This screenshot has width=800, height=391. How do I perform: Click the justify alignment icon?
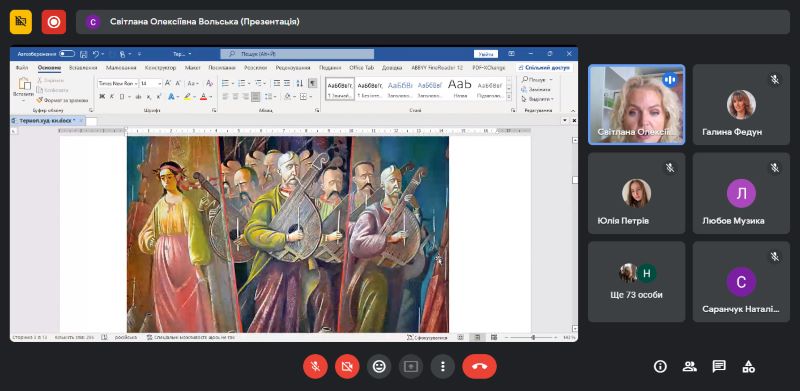[x=255, y=96]
